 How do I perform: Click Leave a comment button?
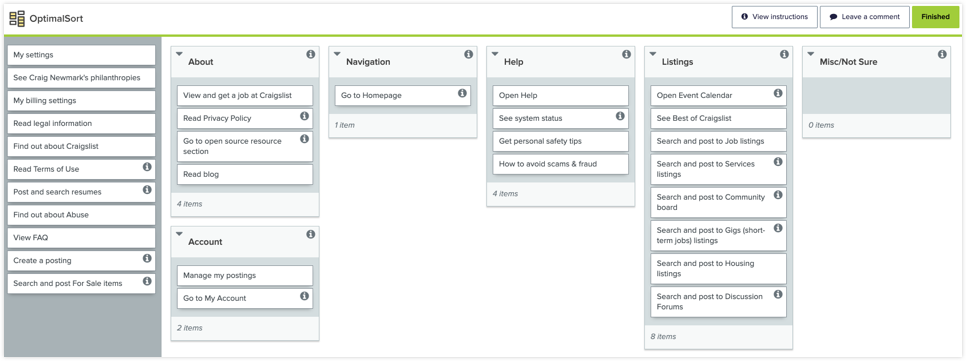pos(864,17)
